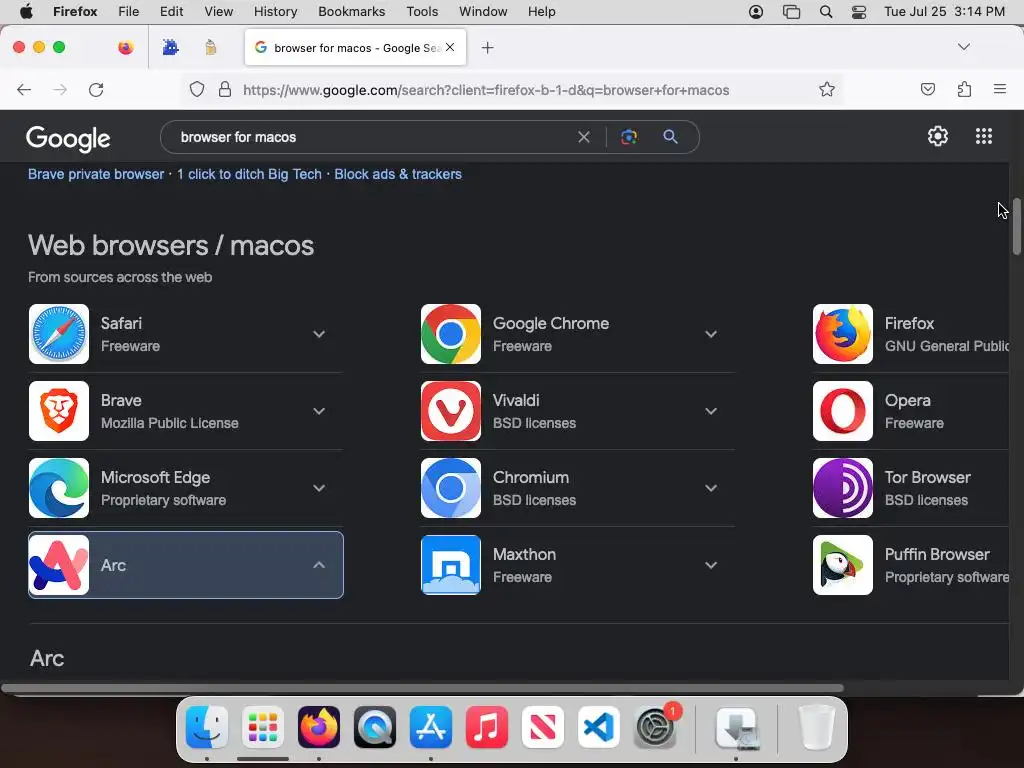
Task: Open the Tools menu
Action: [422, 12]
